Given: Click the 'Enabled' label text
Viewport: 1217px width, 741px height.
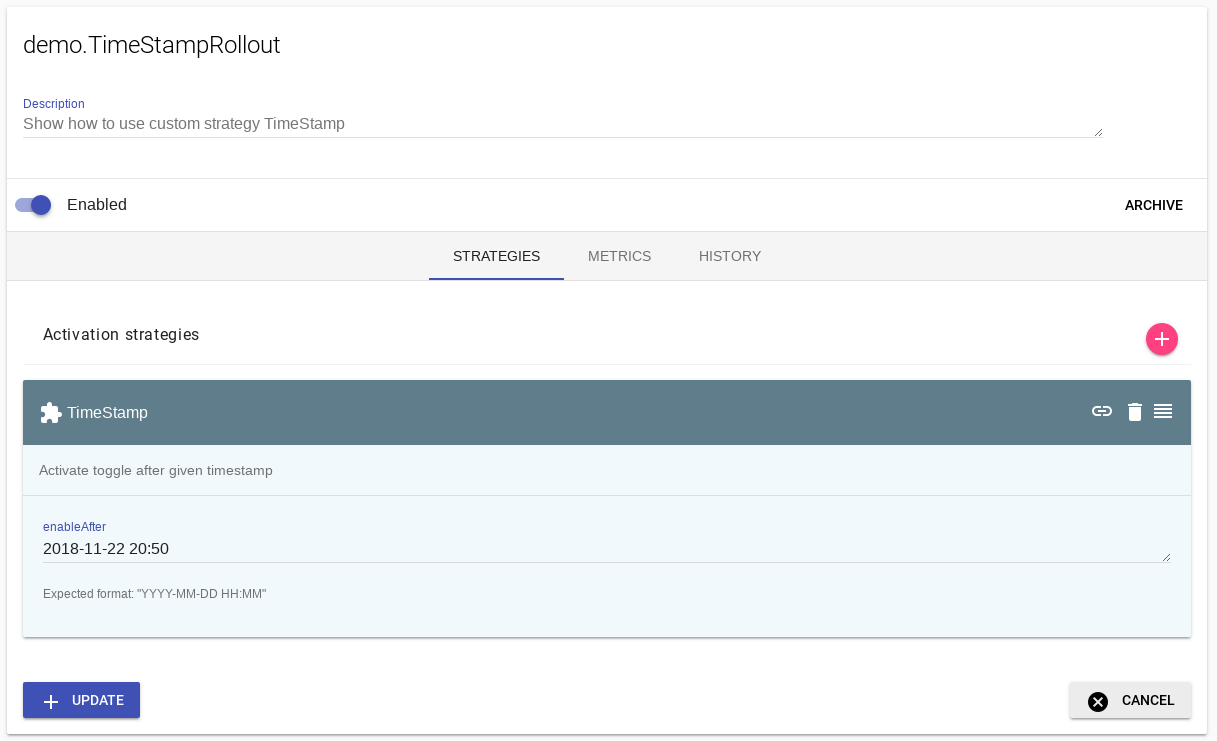Looking at the screenshot, I should point(97,205).
